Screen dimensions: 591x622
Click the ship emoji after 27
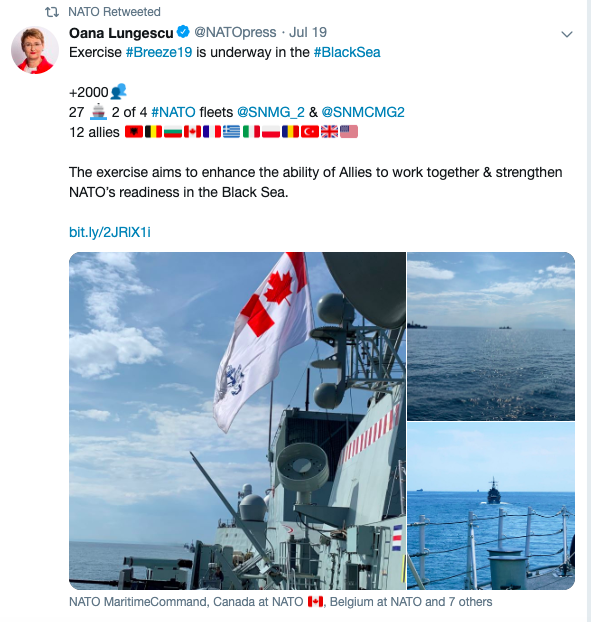tap(98, 112)
